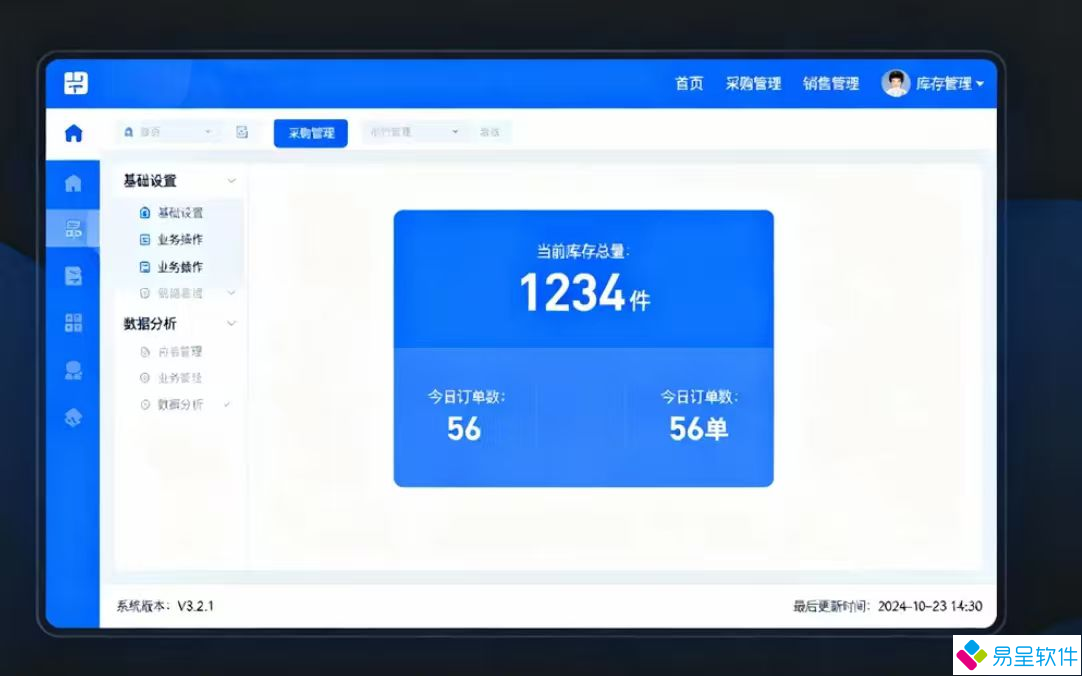1082x676 pixels.
Task: Click the circle icon beside 业务管理
Action: (145, 378)
